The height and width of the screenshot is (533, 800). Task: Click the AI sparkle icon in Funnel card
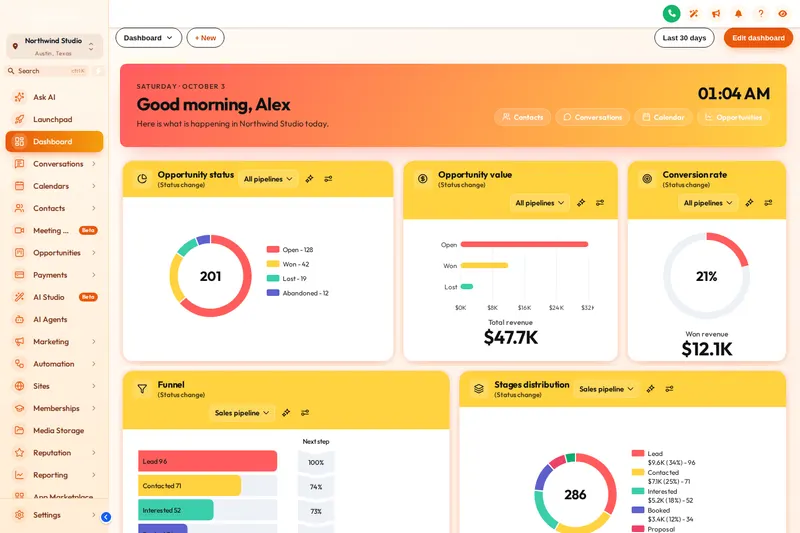(286, 413)
